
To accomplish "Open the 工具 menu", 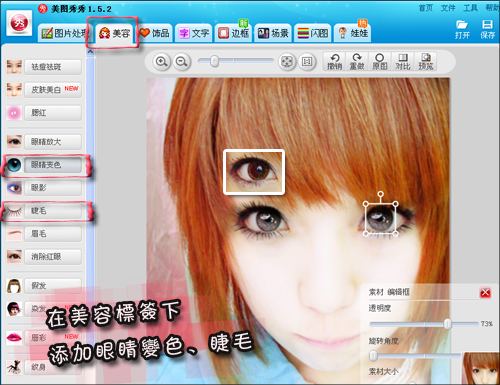I will point(470,8).
